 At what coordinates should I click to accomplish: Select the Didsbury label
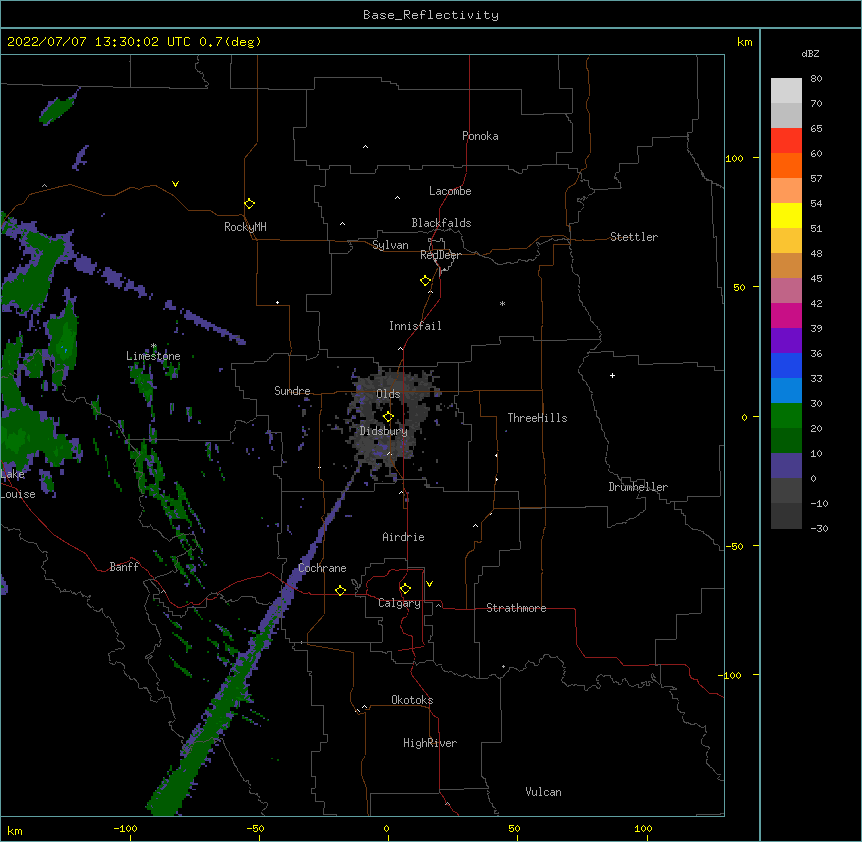[x=384, y=431]
